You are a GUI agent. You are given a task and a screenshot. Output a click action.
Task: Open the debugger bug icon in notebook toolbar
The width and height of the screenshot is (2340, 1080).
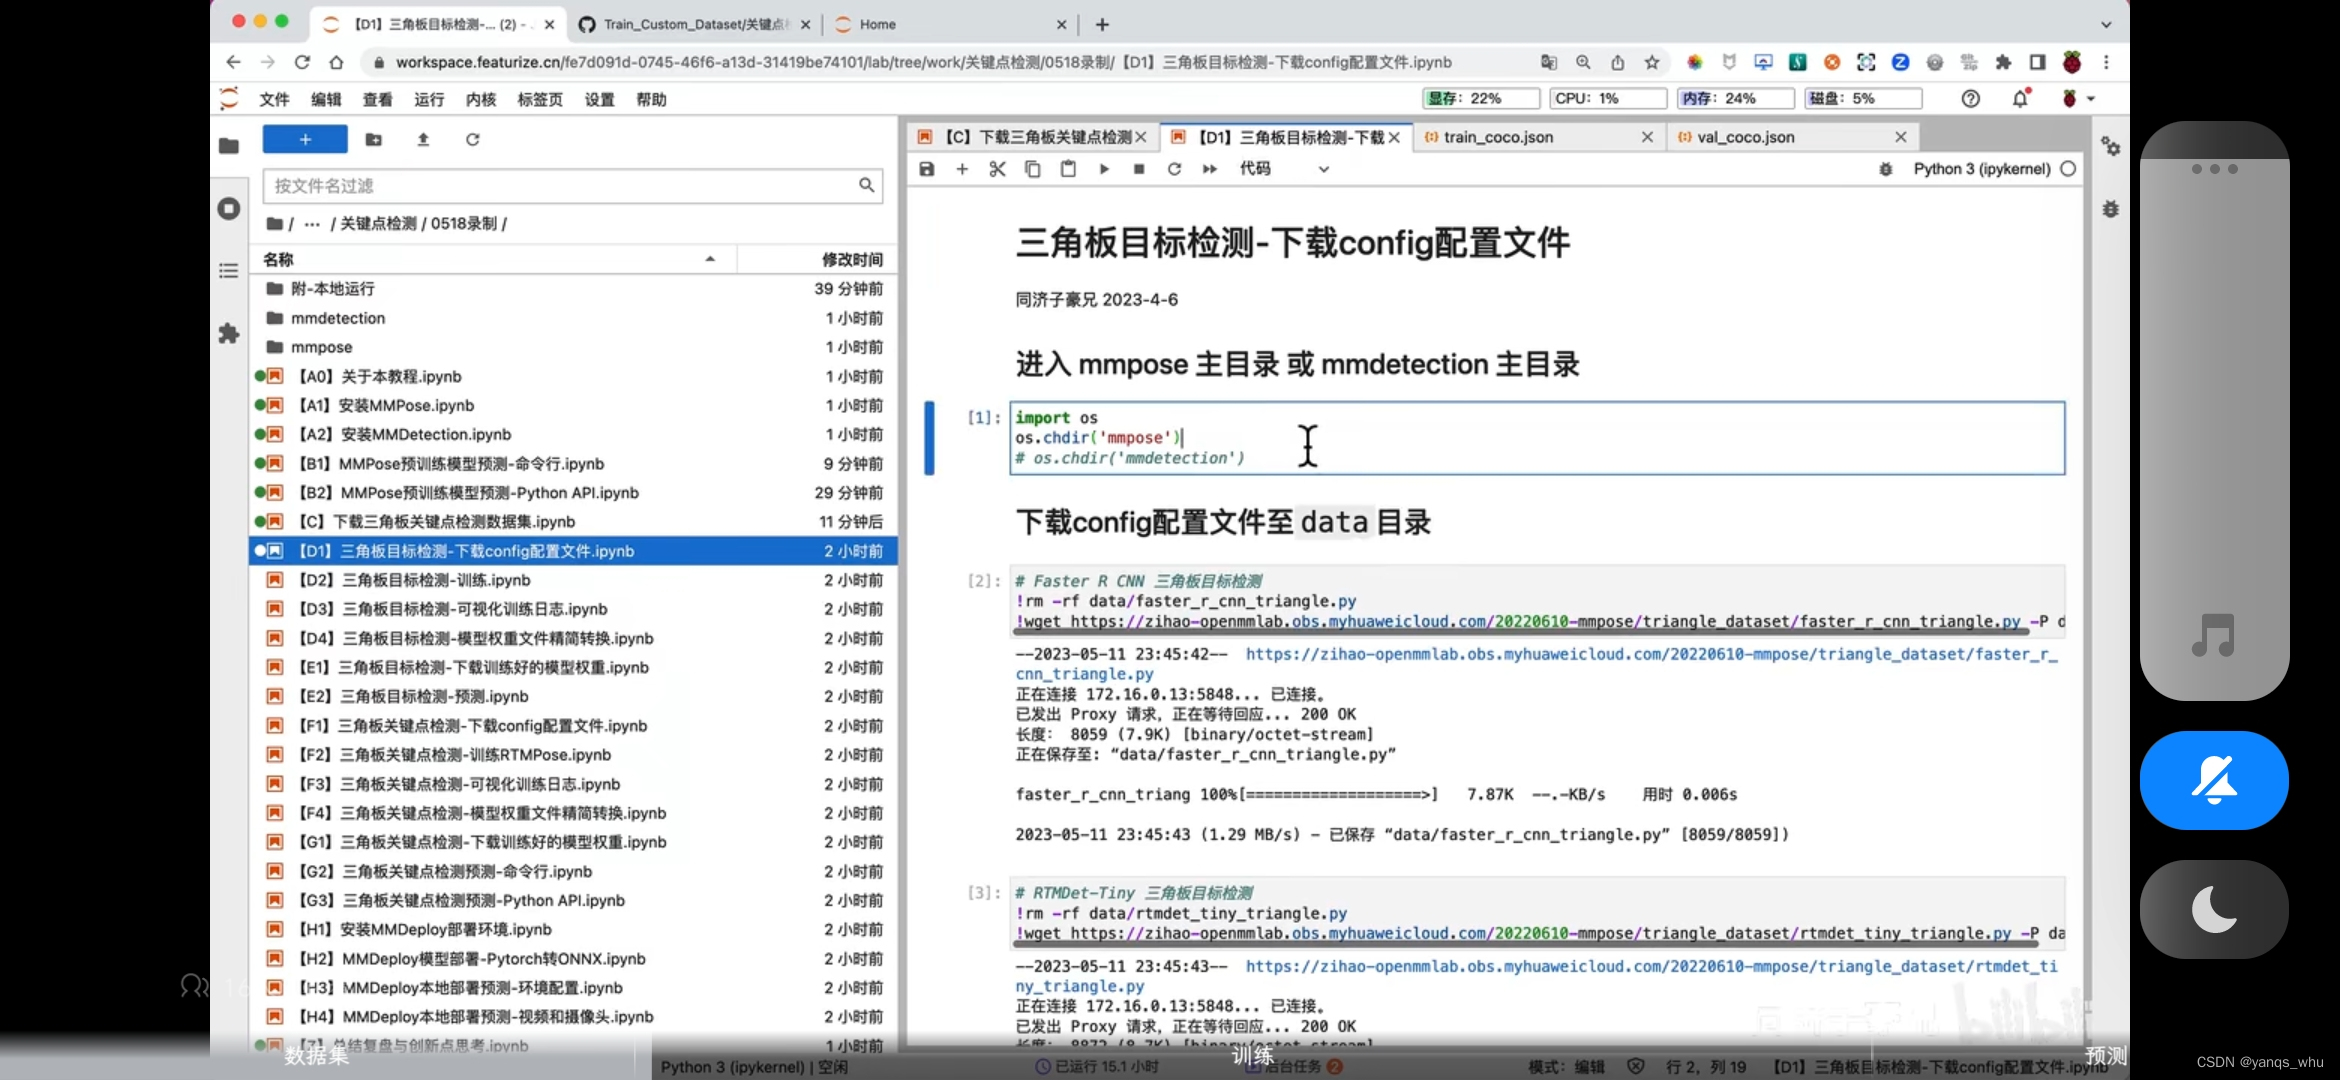(1886, 169)
